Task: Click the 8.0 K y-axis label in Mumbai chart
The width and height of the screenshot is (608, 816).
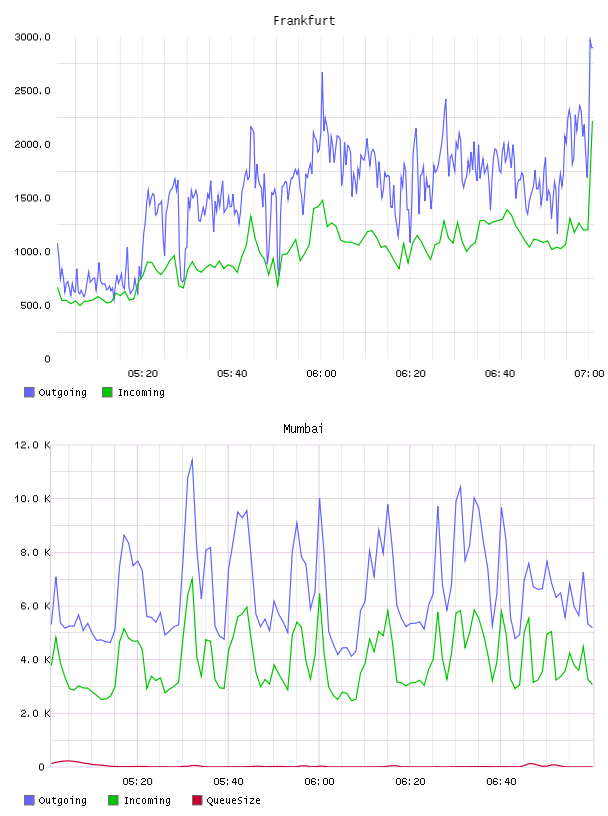Action: [35, 552]
